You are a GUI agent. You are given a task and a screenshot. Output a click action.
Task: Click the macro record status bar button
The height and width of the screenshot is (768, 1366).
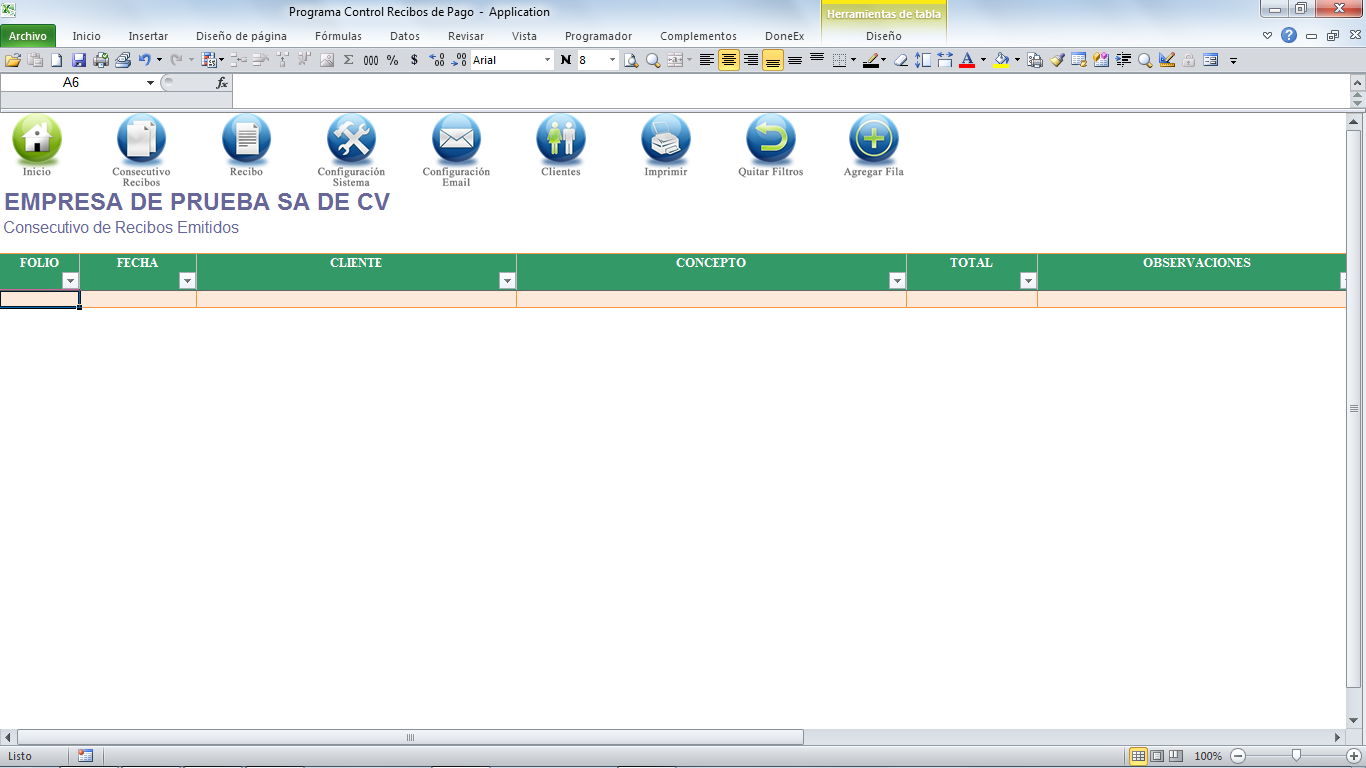click(85, 756)
